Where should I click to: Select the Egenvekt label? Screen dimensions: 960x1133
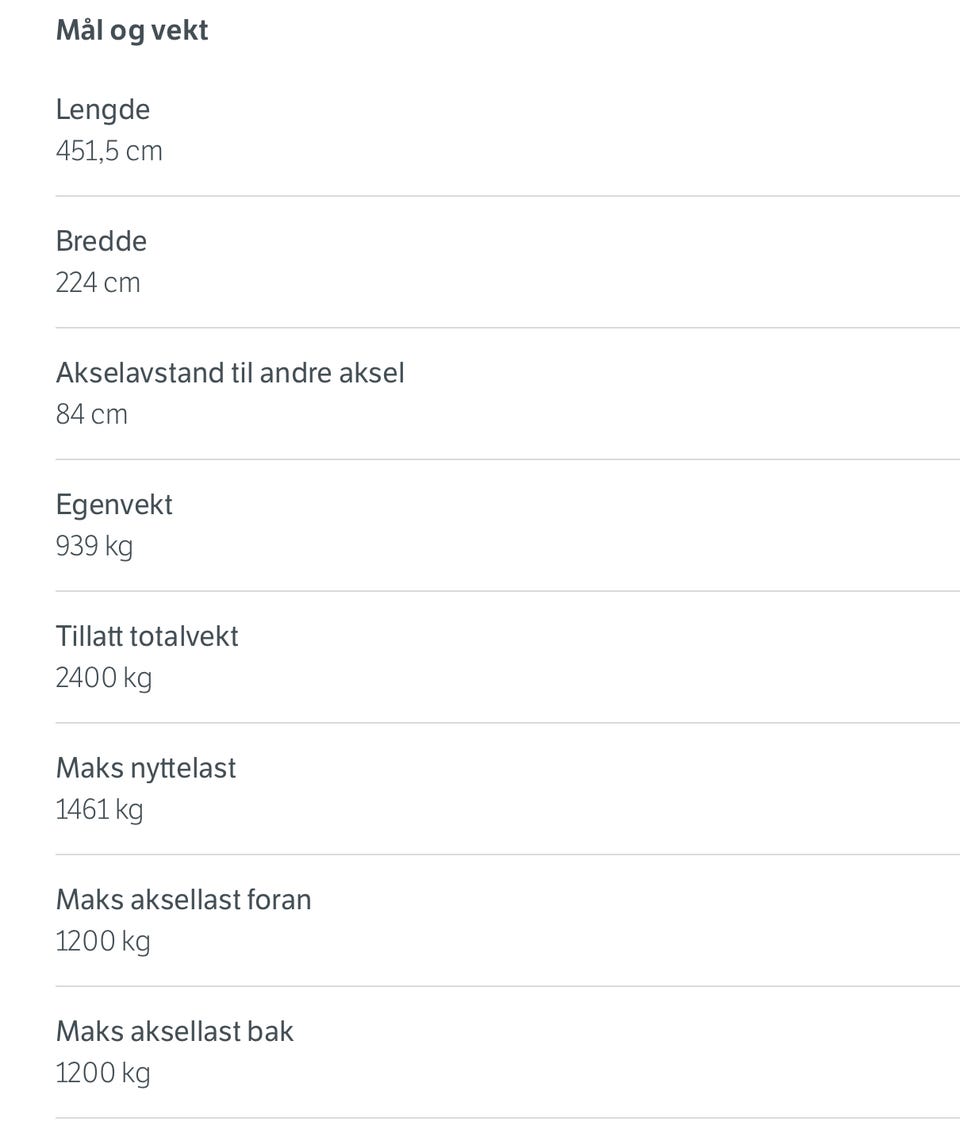click(114, 505)
